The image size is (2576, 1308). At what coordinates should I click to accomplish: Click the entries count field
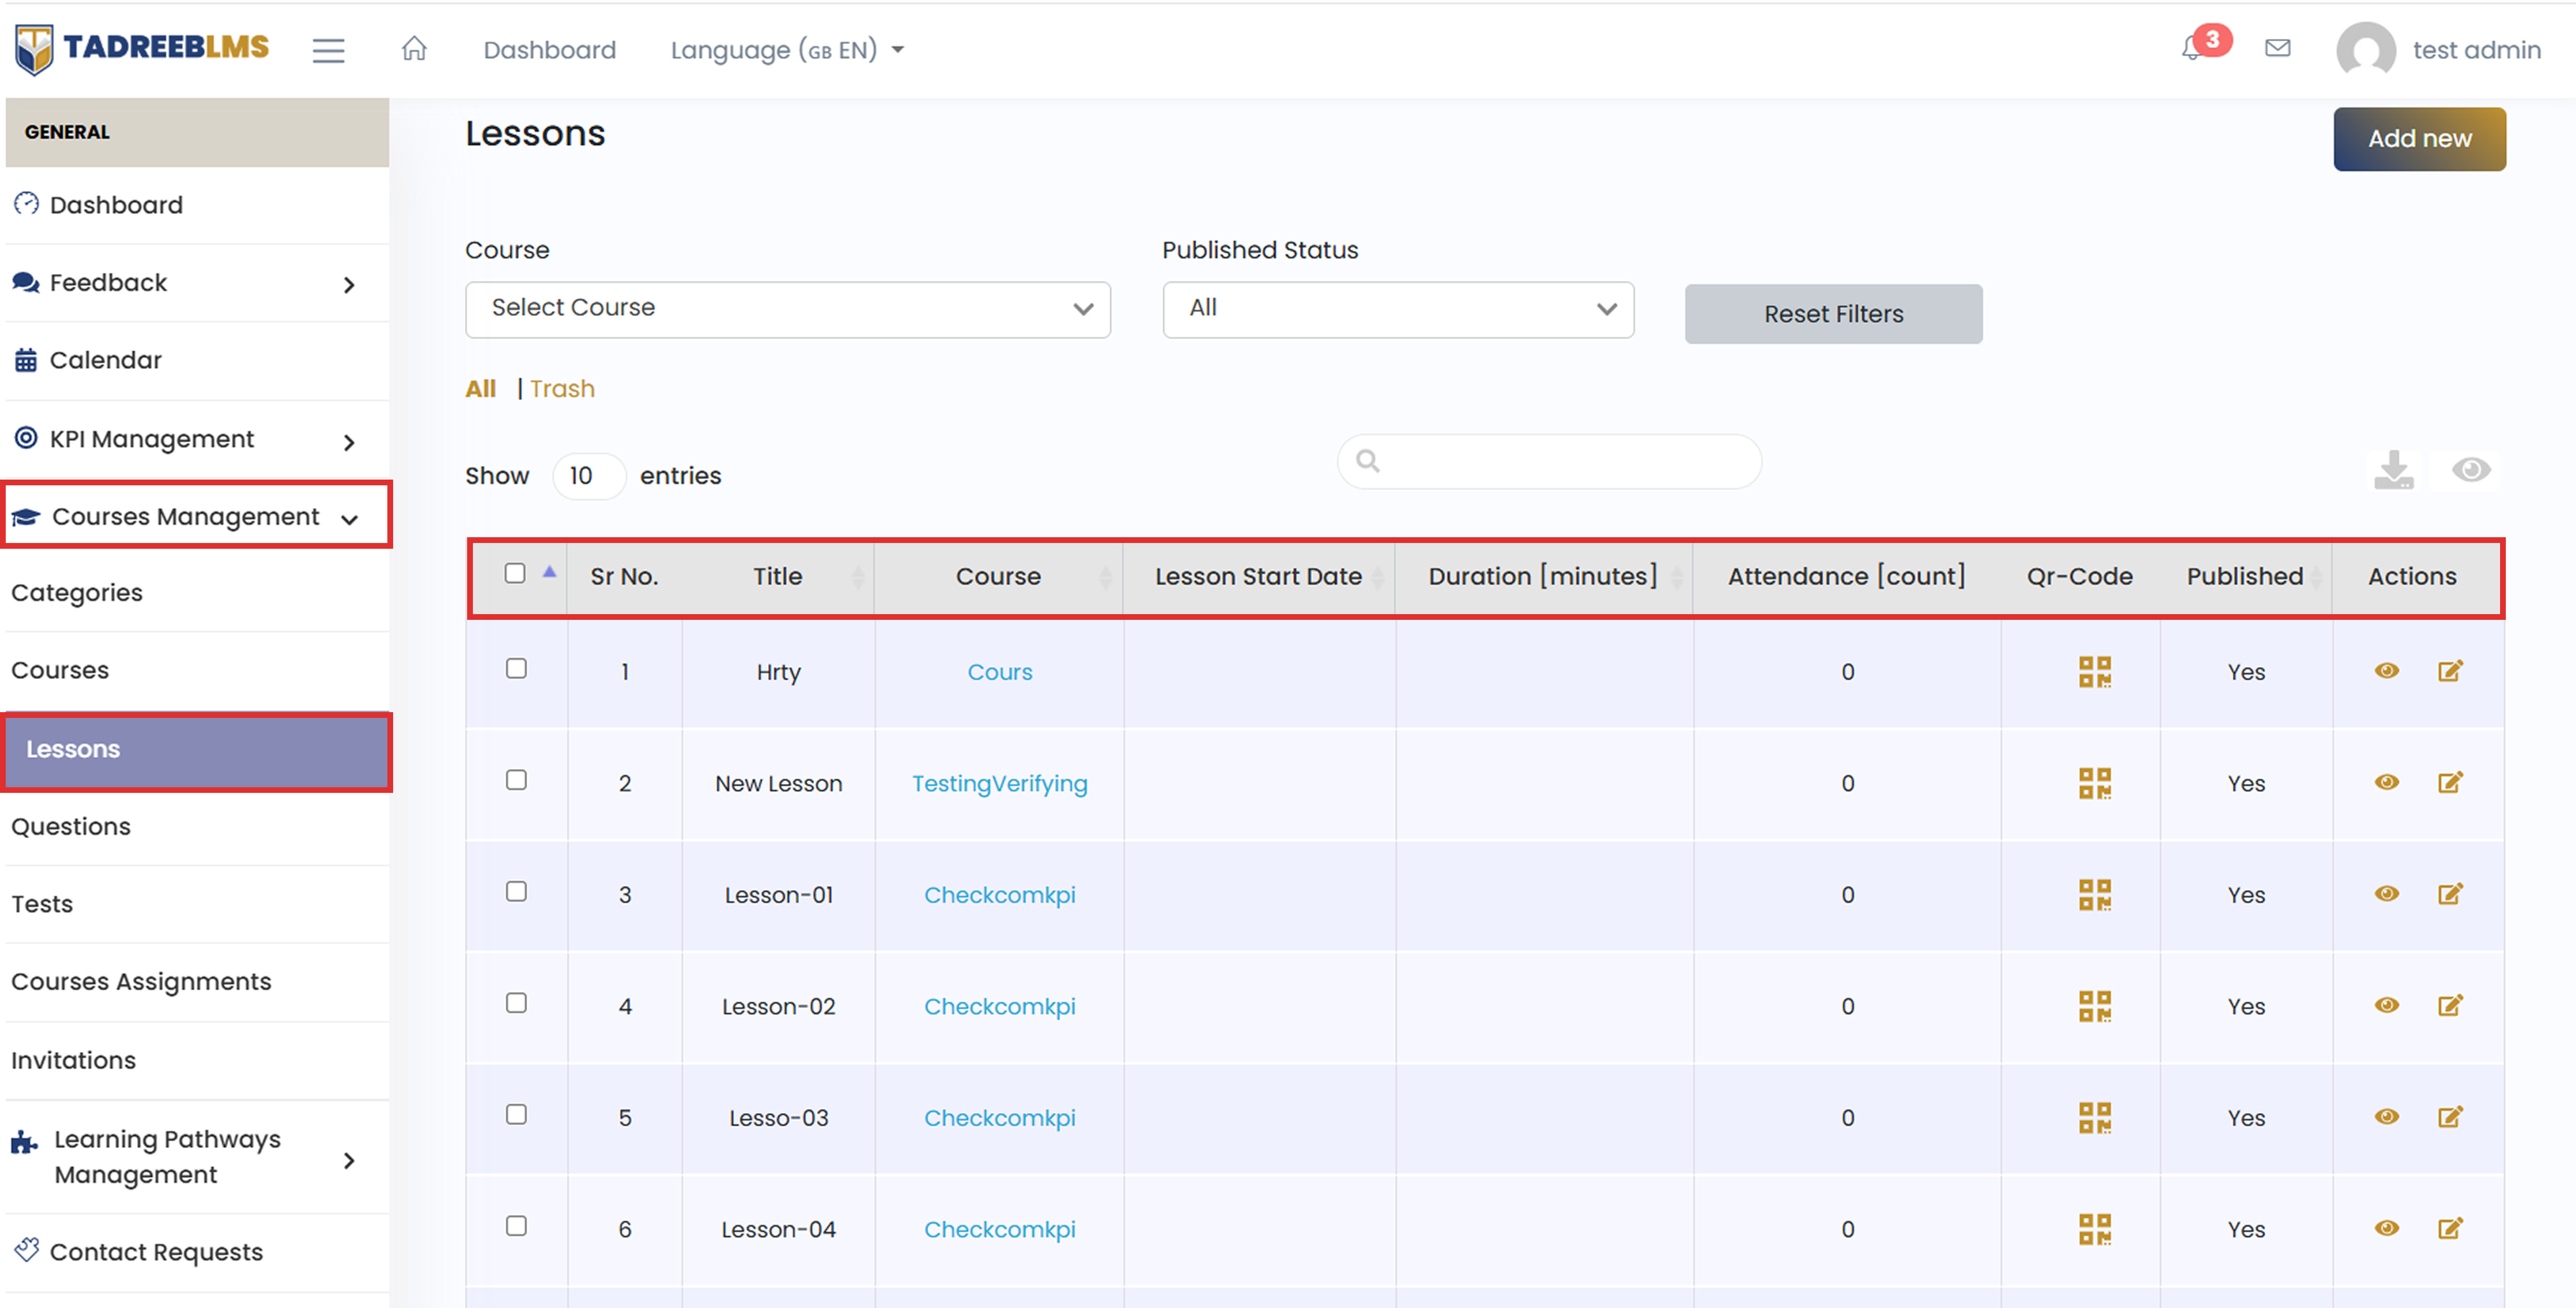tap(589, 476)
